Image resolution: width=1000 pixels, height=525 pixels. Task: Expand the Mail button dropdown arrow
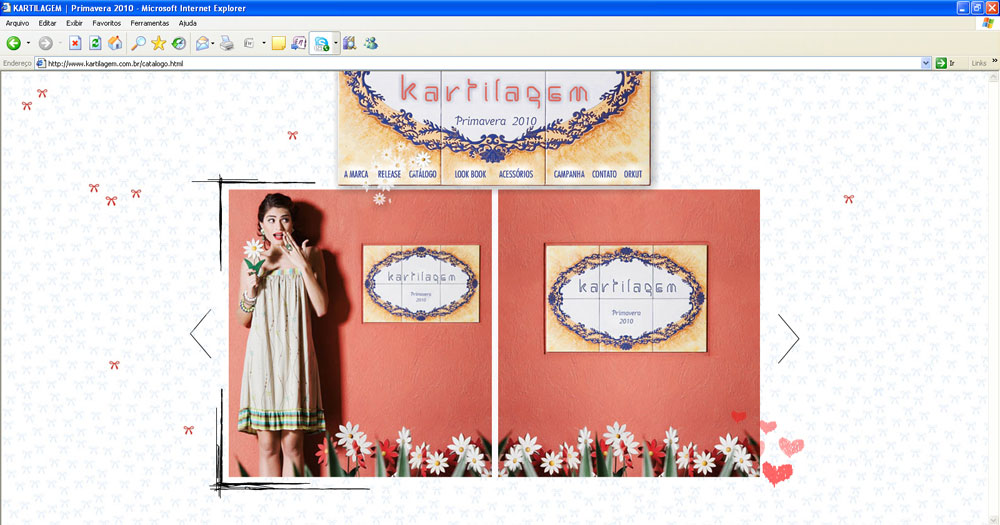click(x=212, y=43)
